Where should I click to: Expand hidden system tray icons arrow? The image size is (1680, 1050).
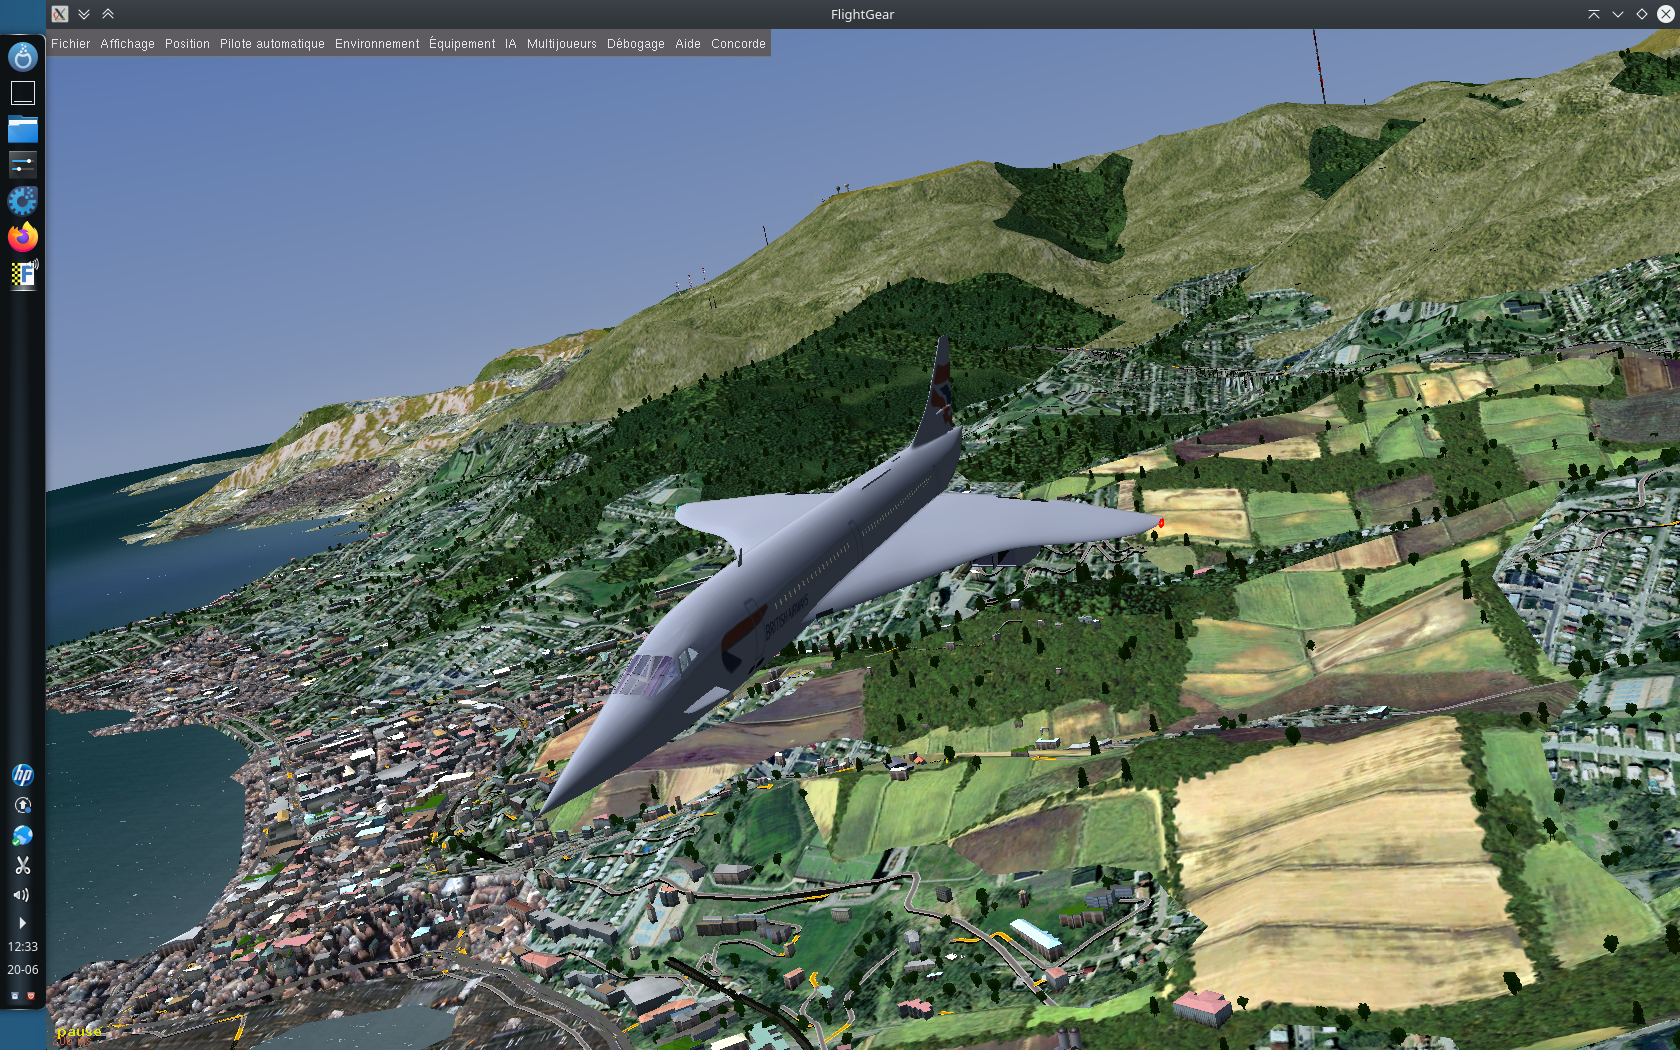pyautogui.click(x=22, y=923)
